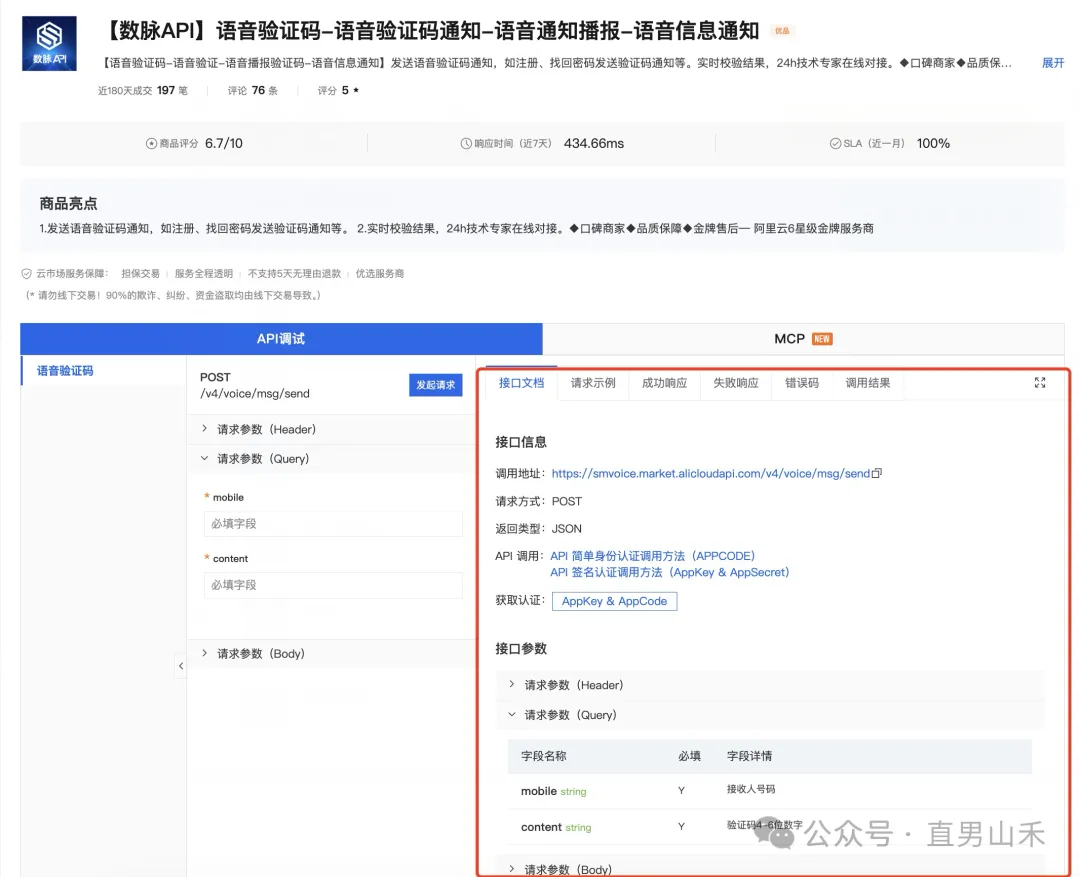This screenshot has width=1080, height=877.
Task: Expand 请求参数 (Body) under 接口参数
Action: (x=769, y=869)
